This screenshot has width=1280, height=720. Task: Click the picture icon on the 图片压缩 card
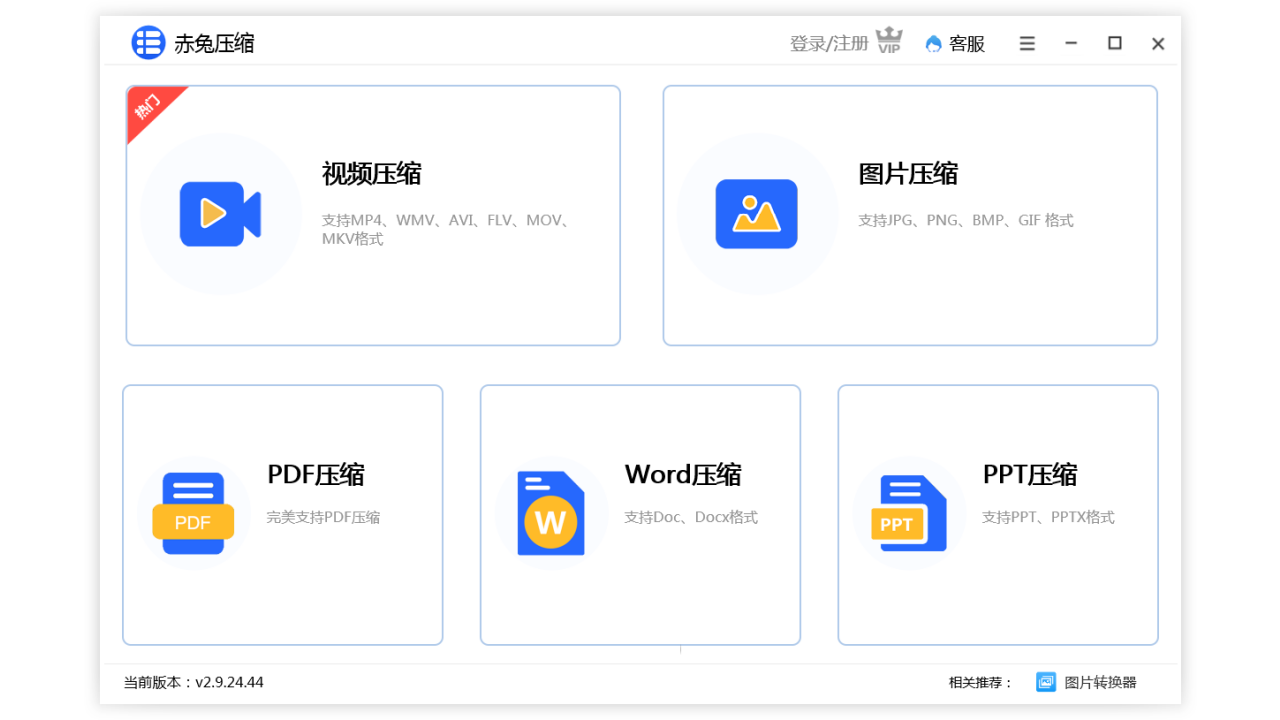(x=757, y=213)
